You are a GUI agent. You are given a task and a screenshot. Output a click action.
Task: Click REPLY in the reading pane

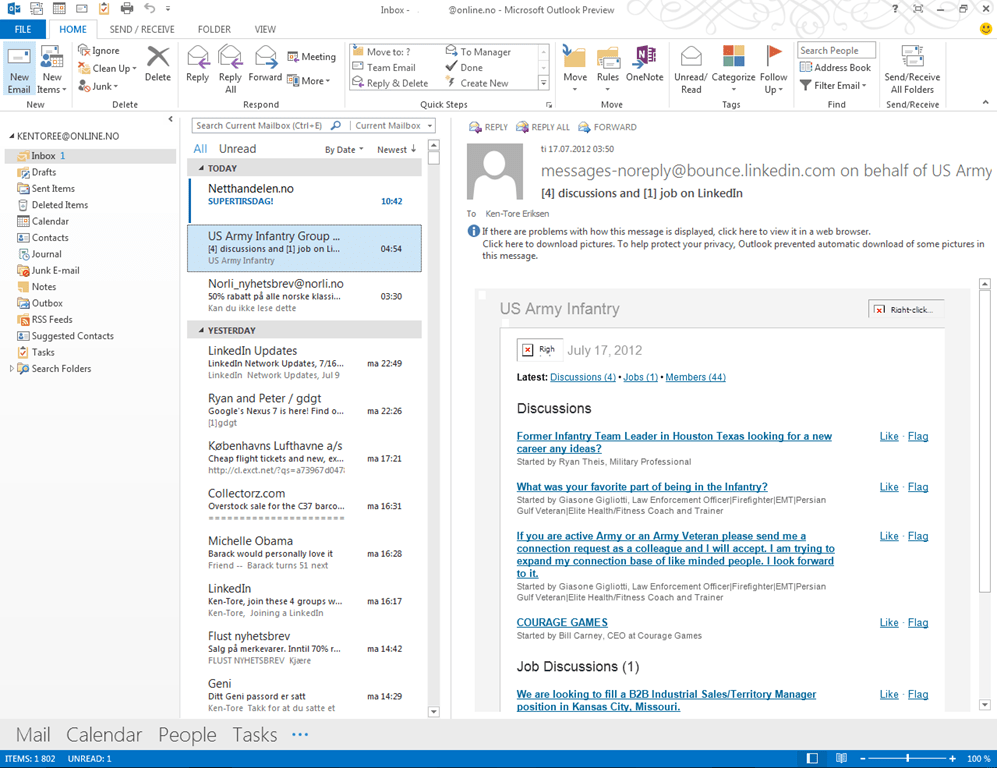(488, 127)
